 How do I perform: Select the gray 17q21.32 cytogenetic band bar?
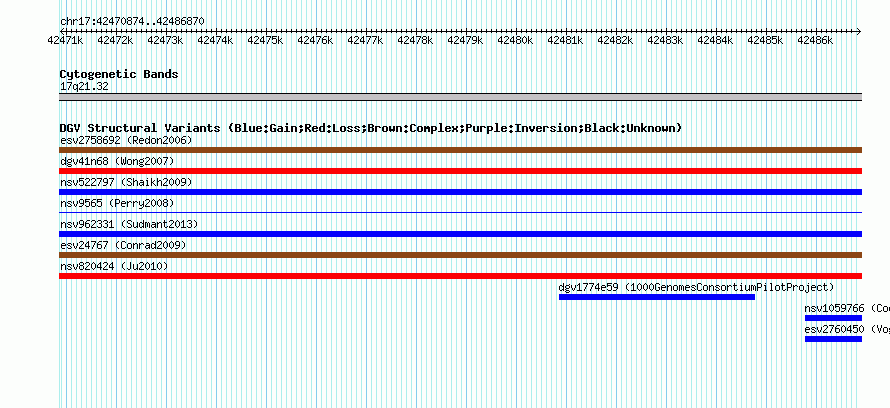pyautogui.click(x=460, y=97)
